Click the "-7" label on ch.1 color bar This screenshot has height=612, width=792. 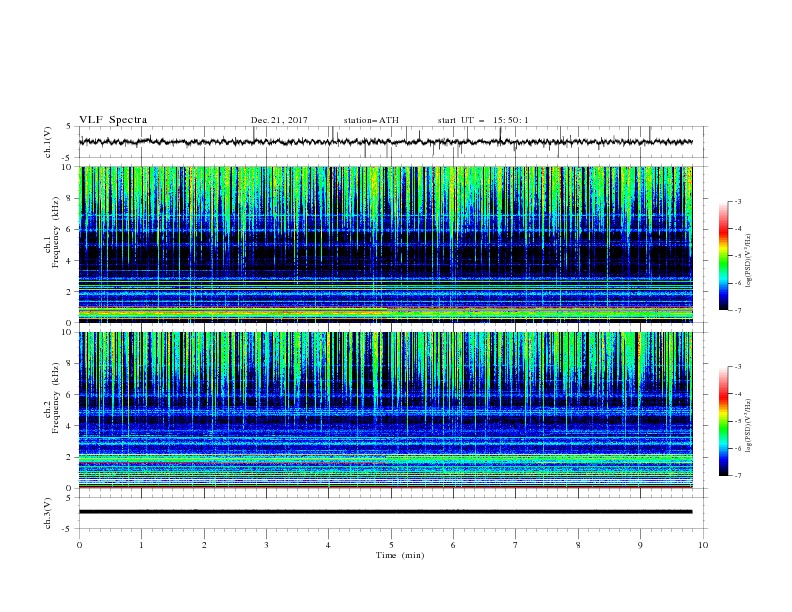pos(737,310)
